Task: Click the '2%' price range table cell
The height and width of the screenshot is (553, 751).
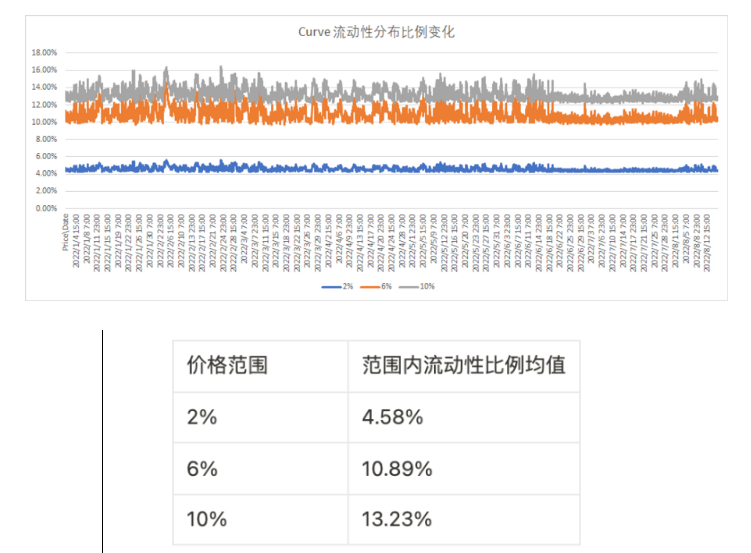Action: (261, 418)
